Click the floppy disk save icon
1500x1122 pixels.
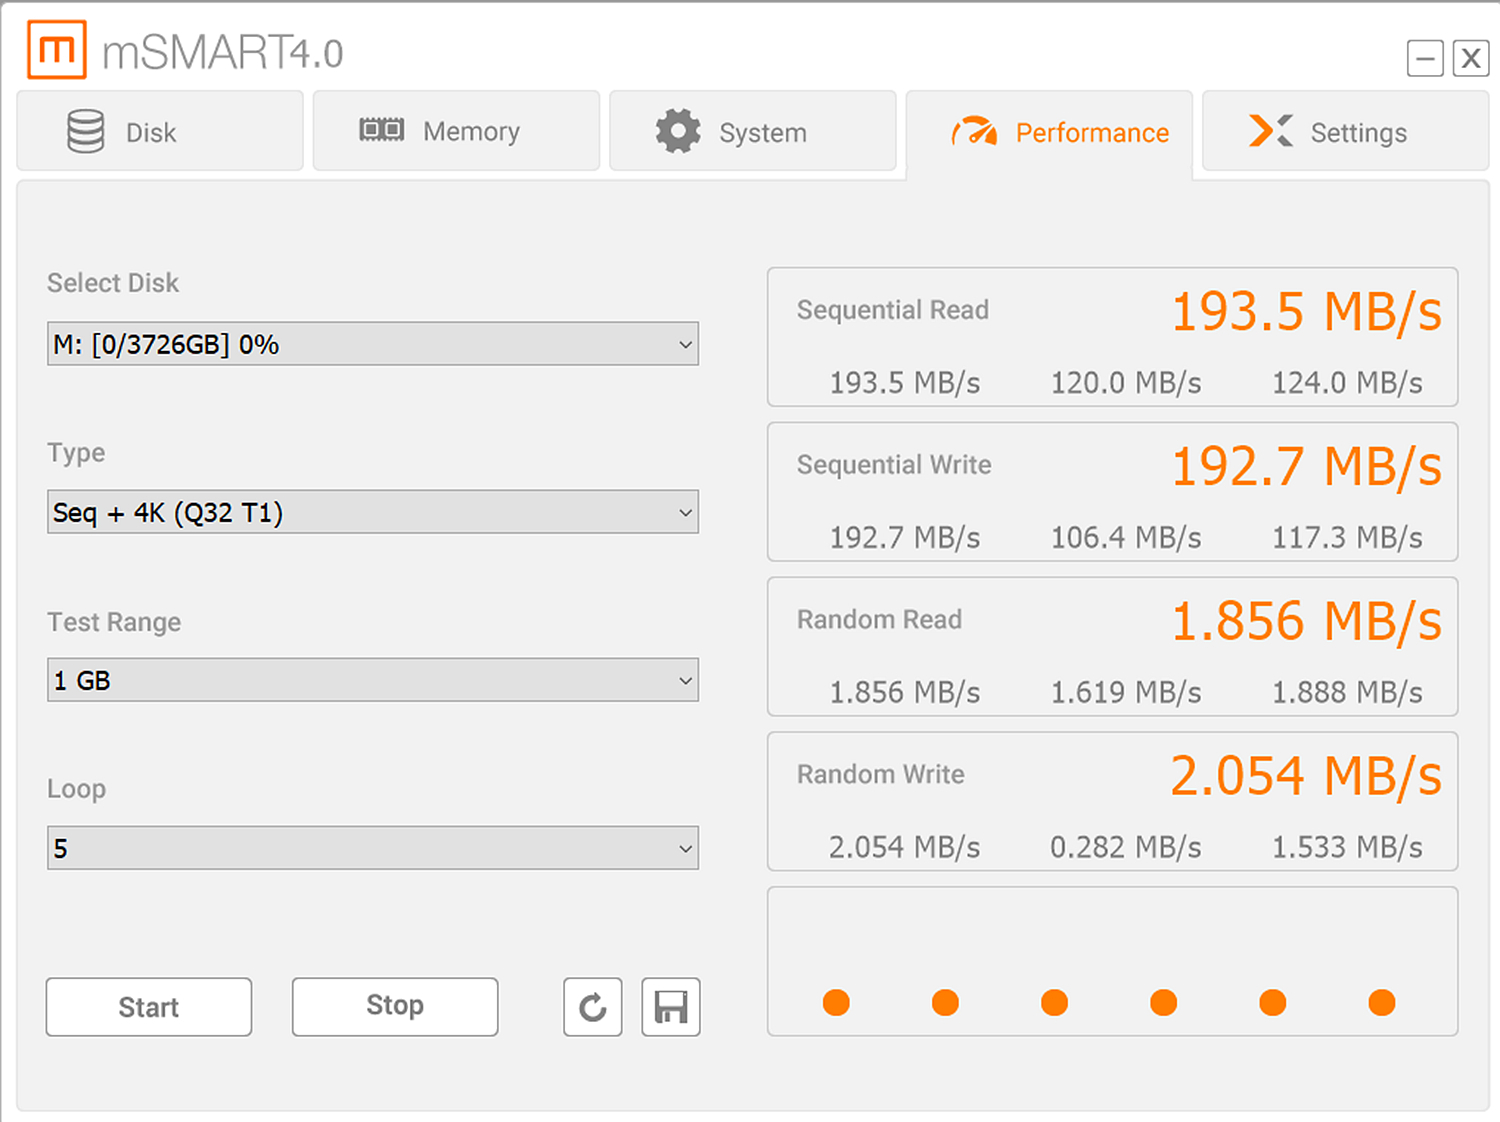coord(671,1007)
